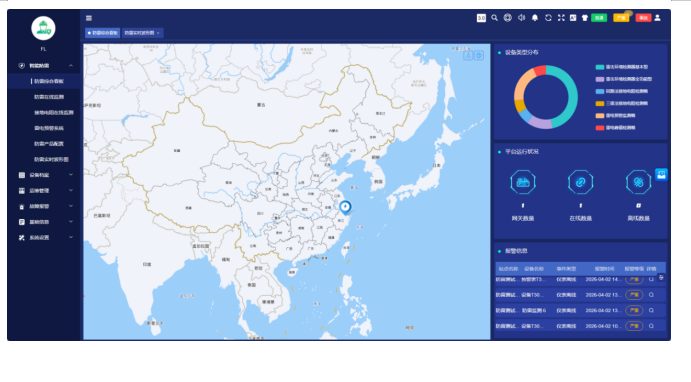Switch to the active 防雷综合看板 page tab
The width and height of the screenshot is (691, 382).
point(102,33)
